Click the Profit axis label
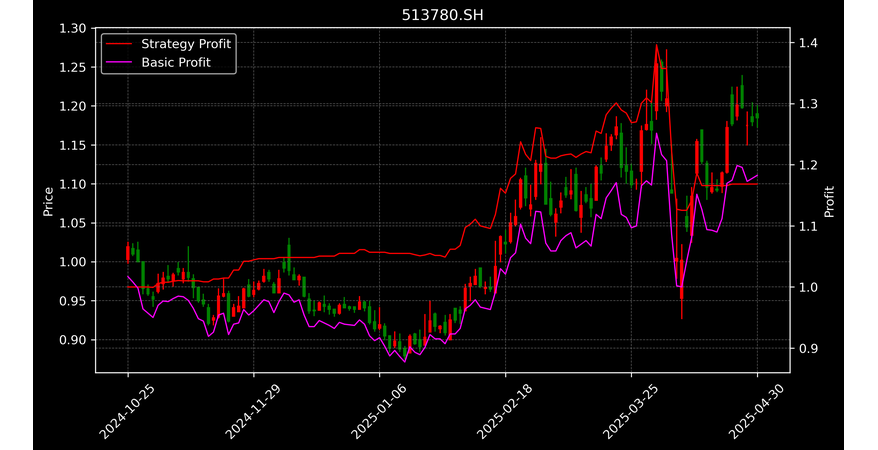The image size is (878, 450). [829, 201]
